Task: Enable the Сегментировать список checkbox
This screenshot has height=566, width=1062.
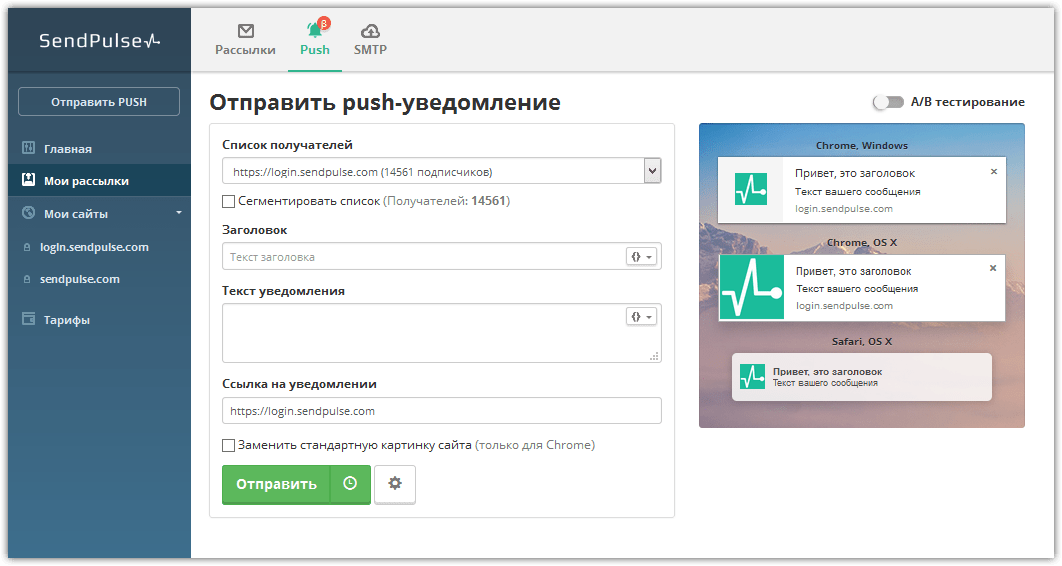Action: (x=229, y=201)
